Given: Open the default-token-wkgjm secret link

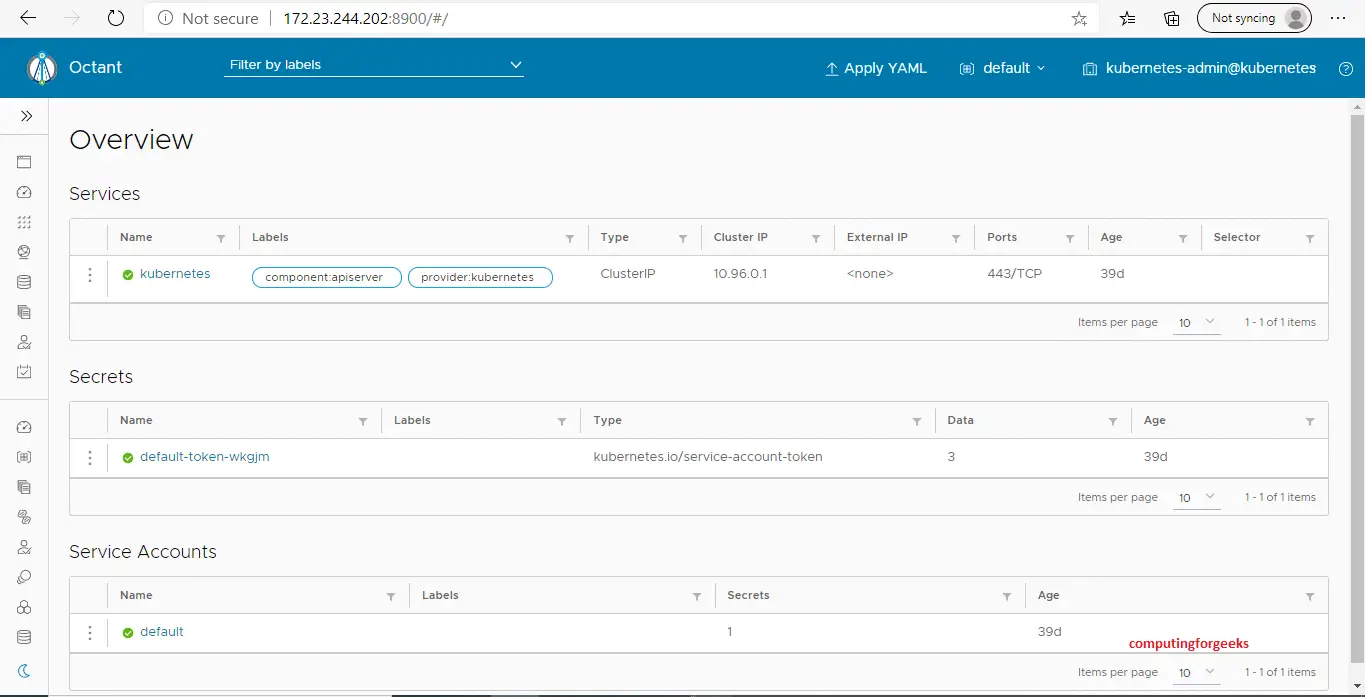Looking at the screenshot, I should (204, 456).
